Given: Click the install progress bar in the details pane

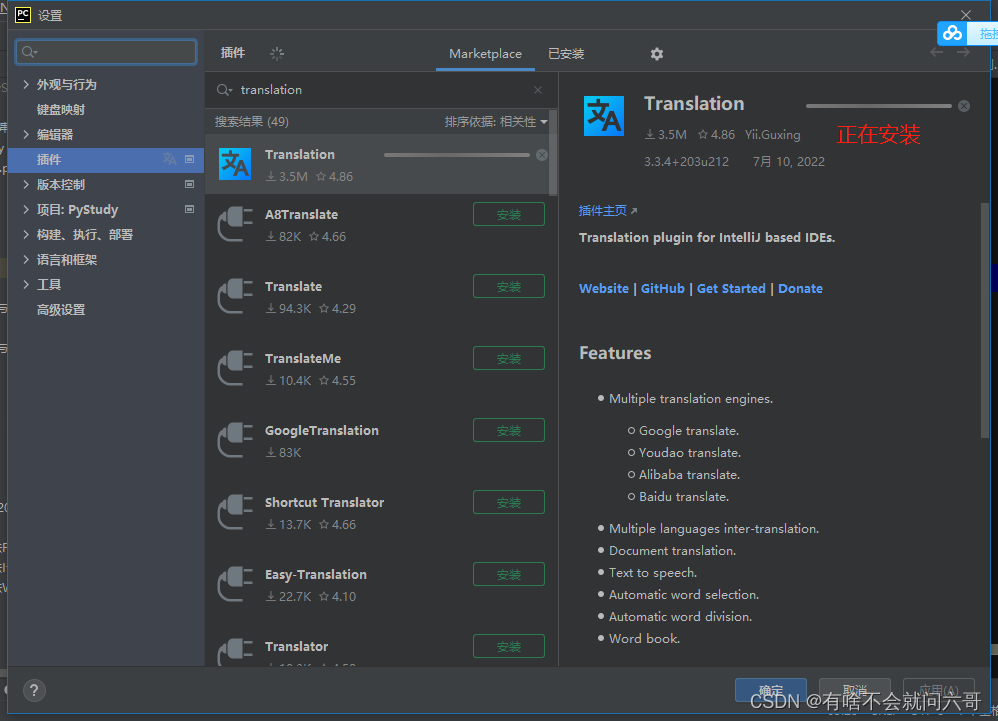Looking at the screenshot, I should [878, 106].
